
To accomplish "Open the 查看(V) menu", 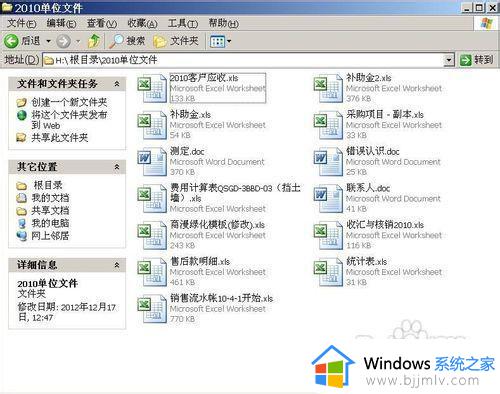I will pyautogui.click(x=102, y=24).
